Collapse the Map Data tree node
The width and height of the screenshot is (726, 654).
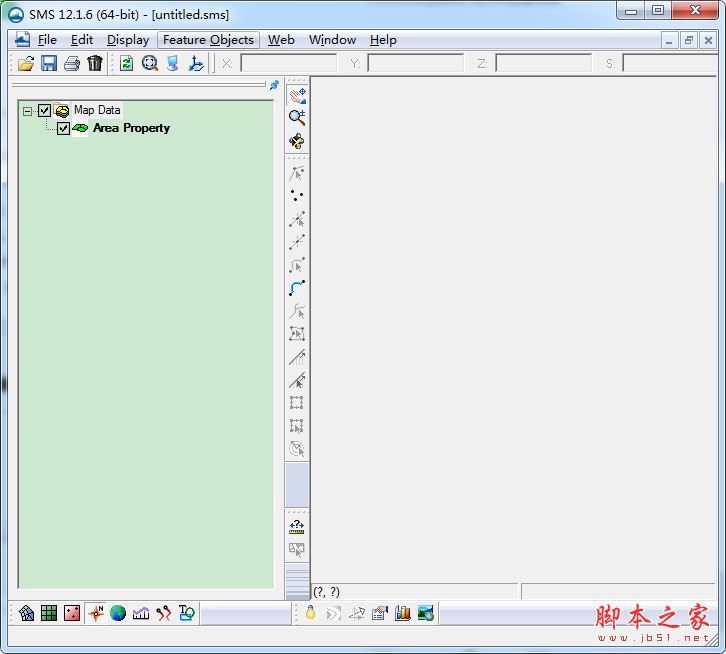click(x=27, y=111)
